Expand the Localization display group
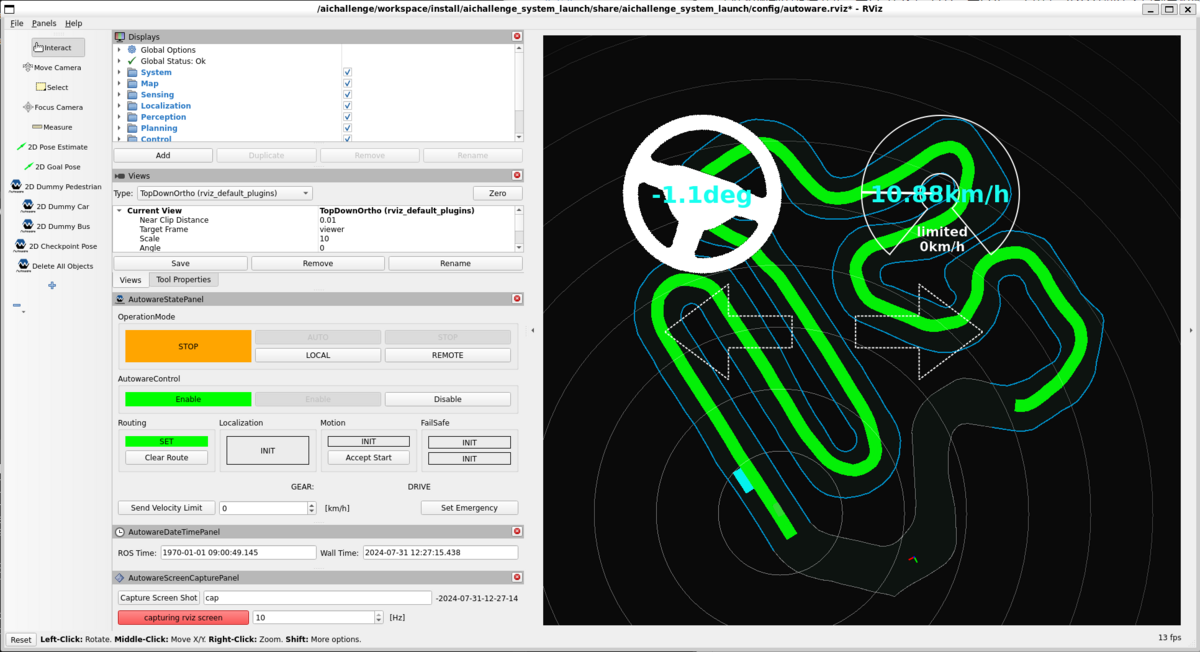This screenshot has height=652, width=1200. point(119,106)
